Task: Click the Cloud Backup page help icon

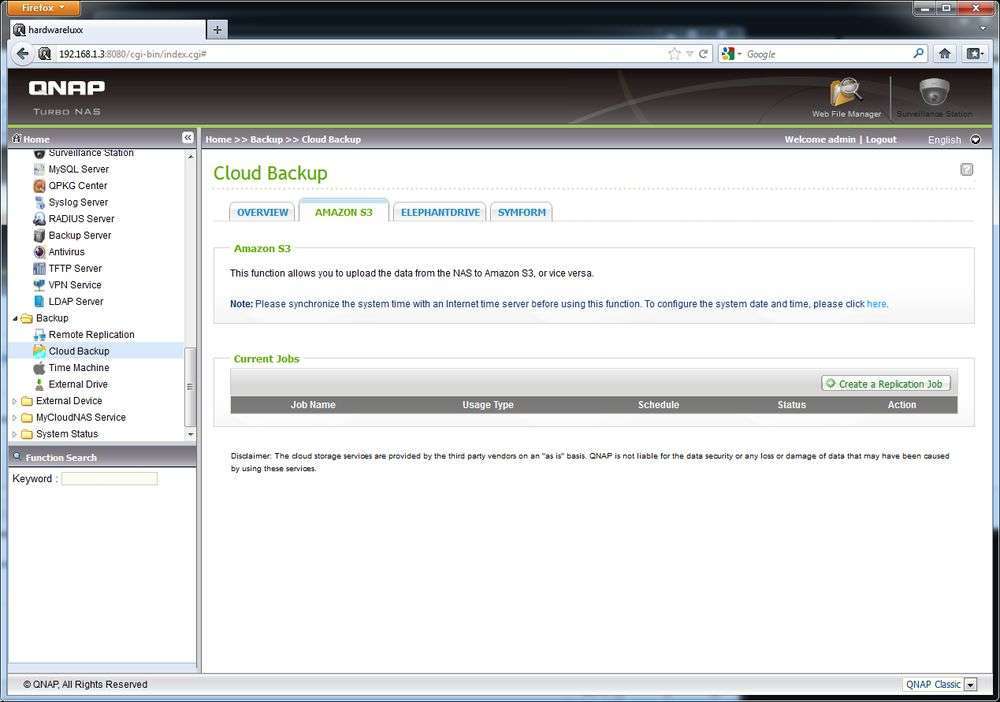Action: (967, 170)
